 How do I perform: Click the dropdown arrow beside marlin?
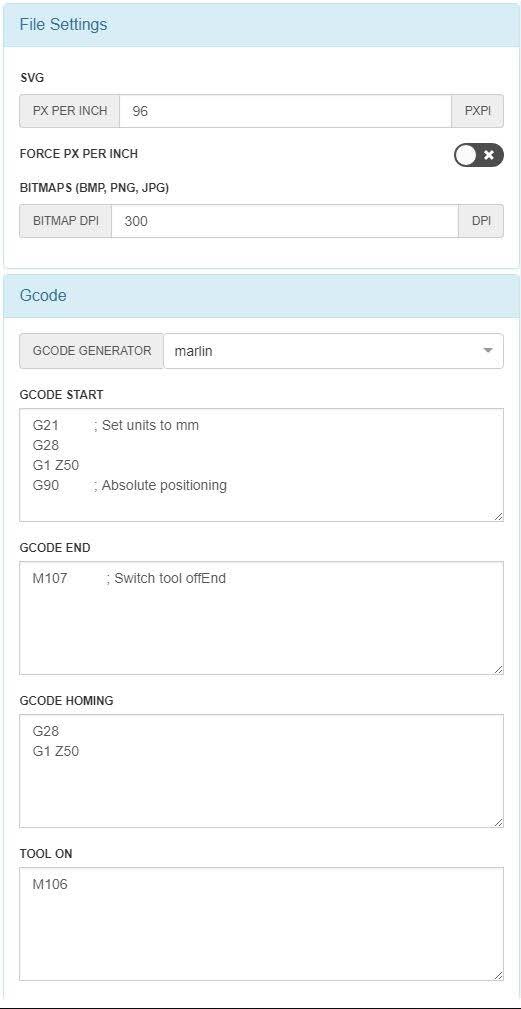[488, 351]
